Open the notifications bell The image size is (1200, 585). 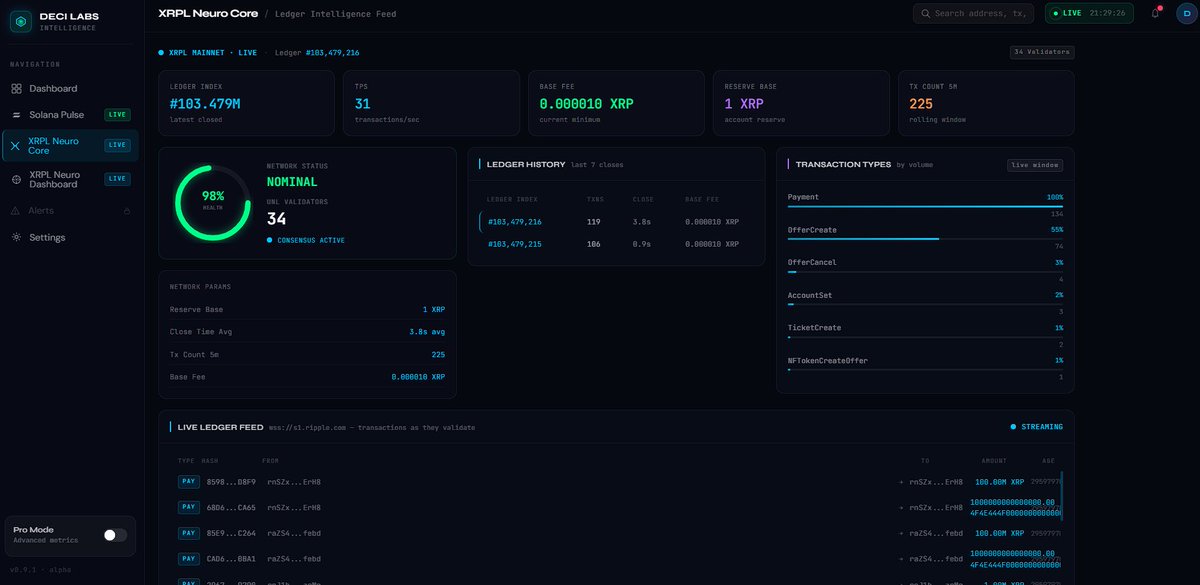pos(1155,13)
